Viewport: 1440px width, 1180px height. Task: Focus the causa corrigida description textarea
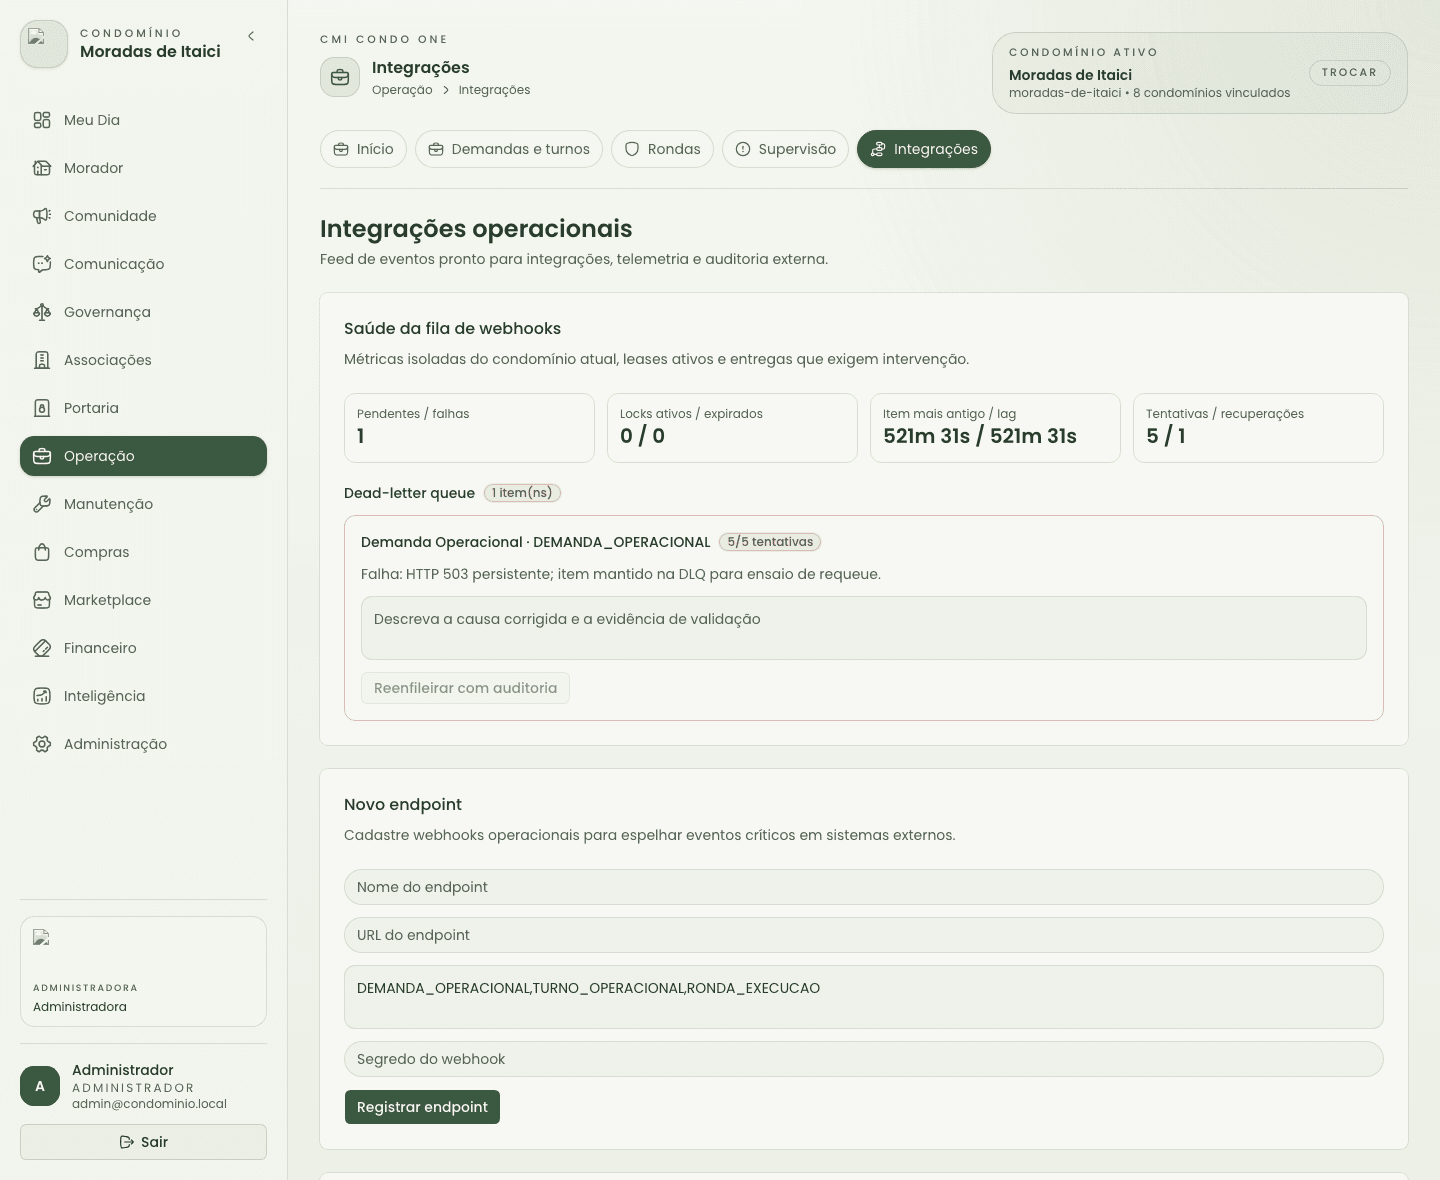click(x=864, y=628)
